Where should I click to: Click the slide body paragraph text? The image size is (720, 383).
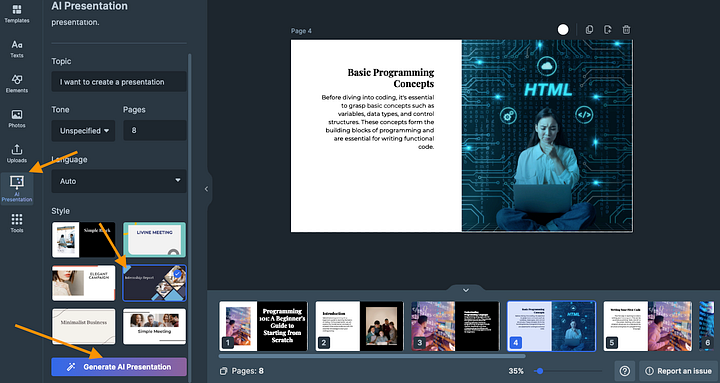[x=377, y=122]
